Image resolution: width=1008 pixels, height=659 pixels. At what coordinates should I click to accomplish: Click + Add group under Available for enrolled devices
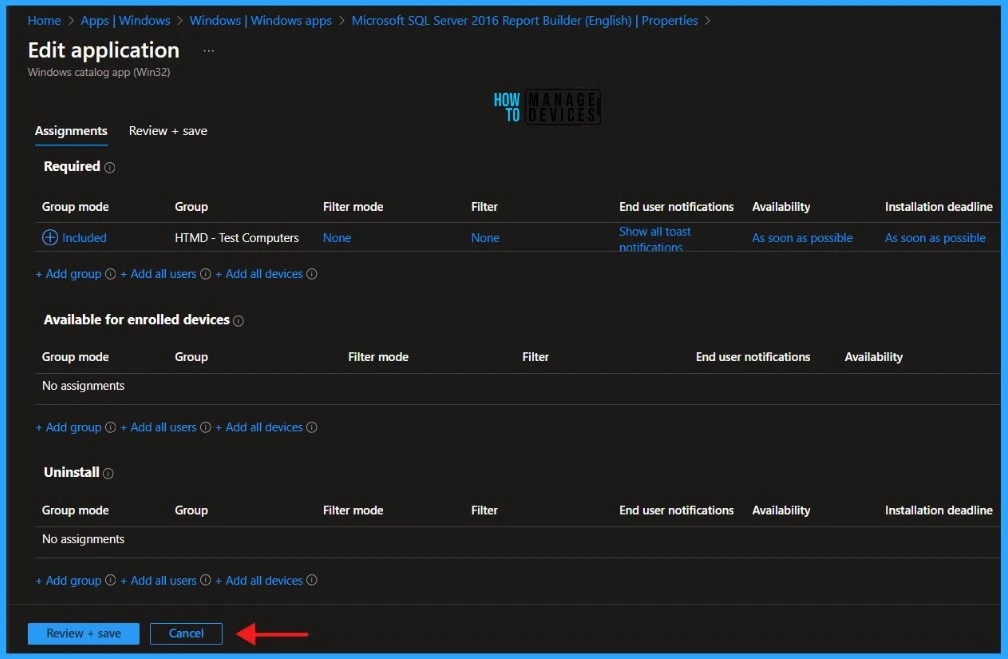click(68, 427)
